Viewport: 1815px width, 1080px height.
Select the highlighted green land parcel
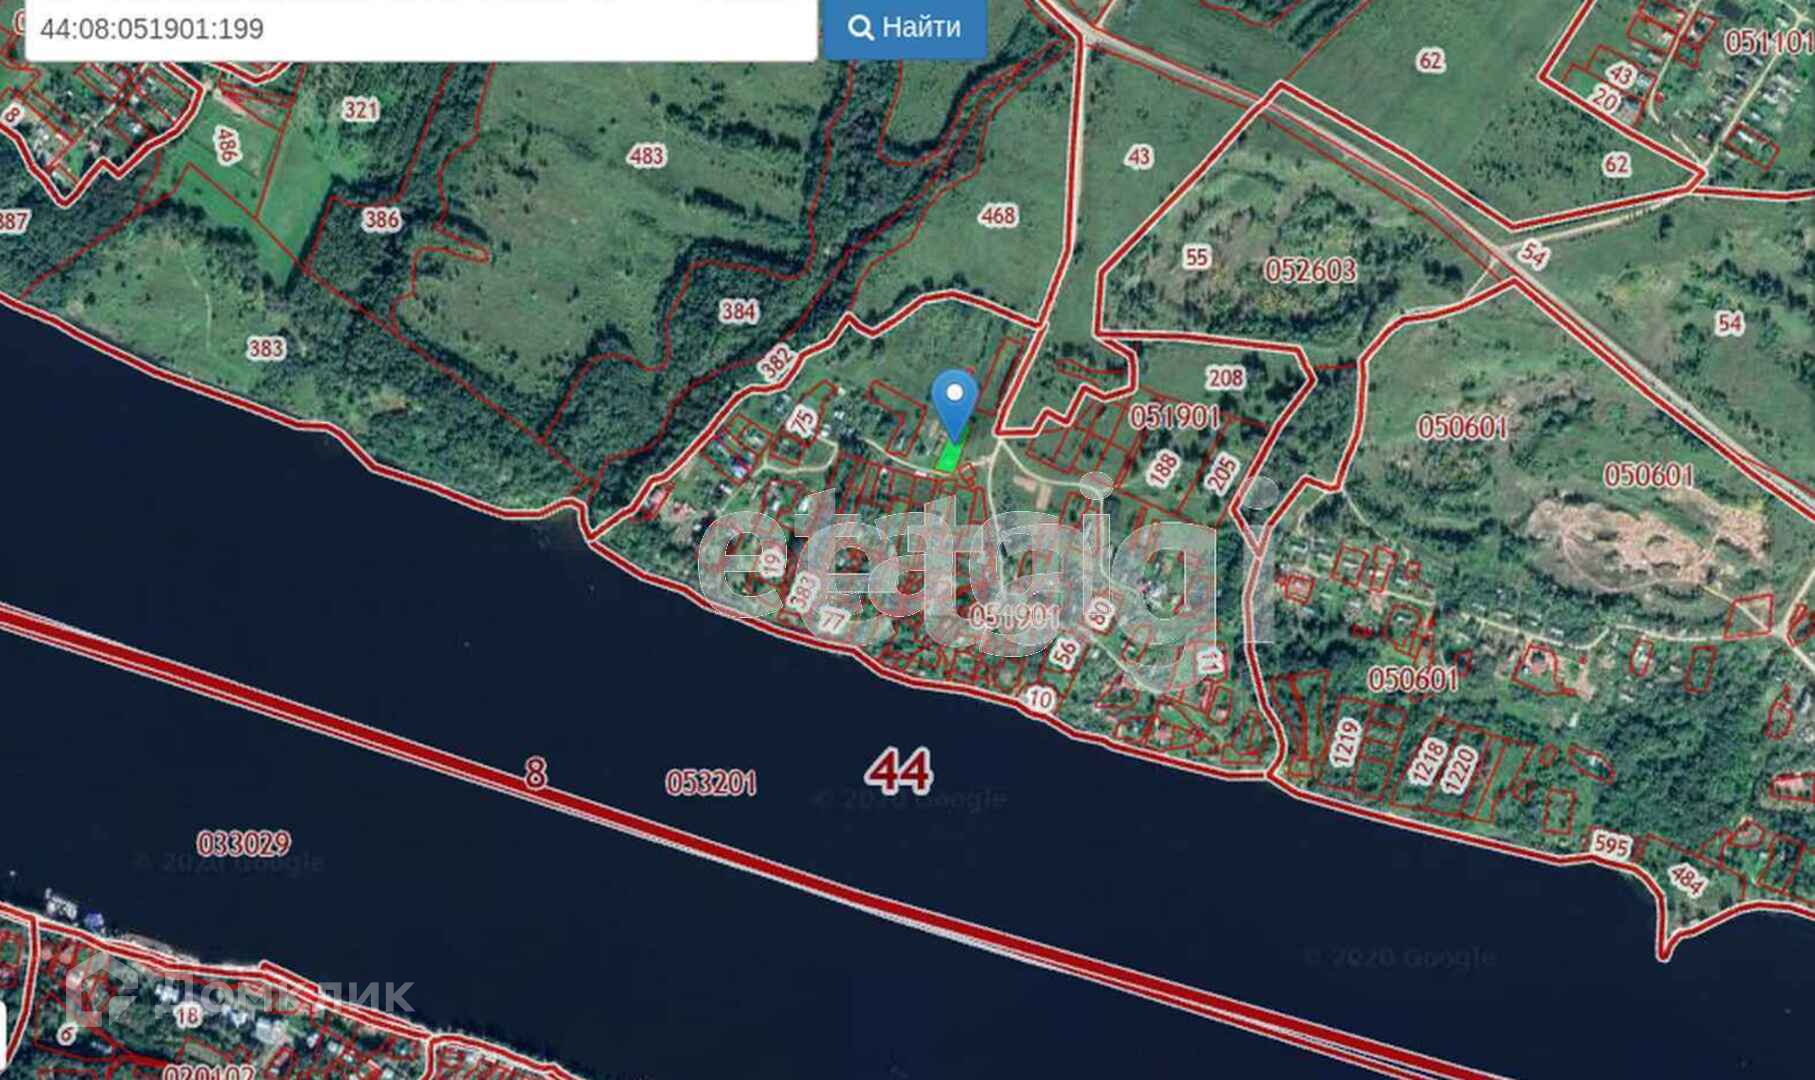[x=950, y=454]
